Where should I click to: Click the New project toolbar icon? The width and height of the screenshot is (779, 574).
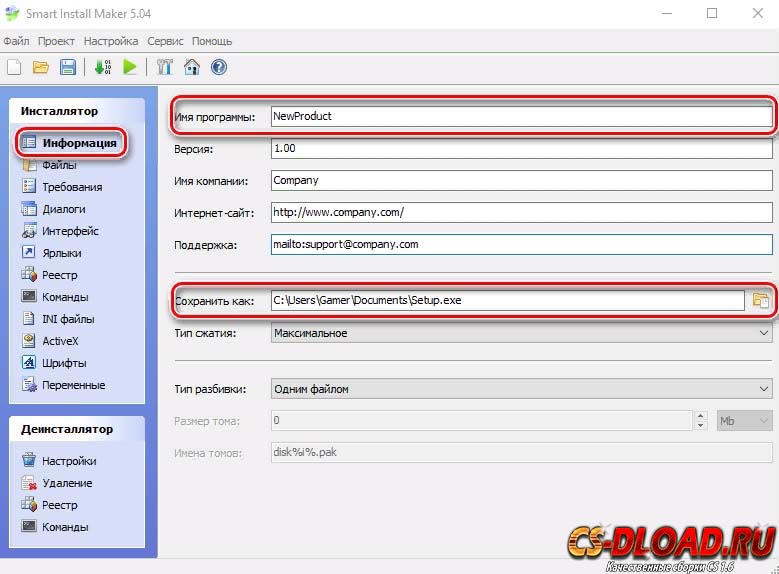click(x=14, y=67)
